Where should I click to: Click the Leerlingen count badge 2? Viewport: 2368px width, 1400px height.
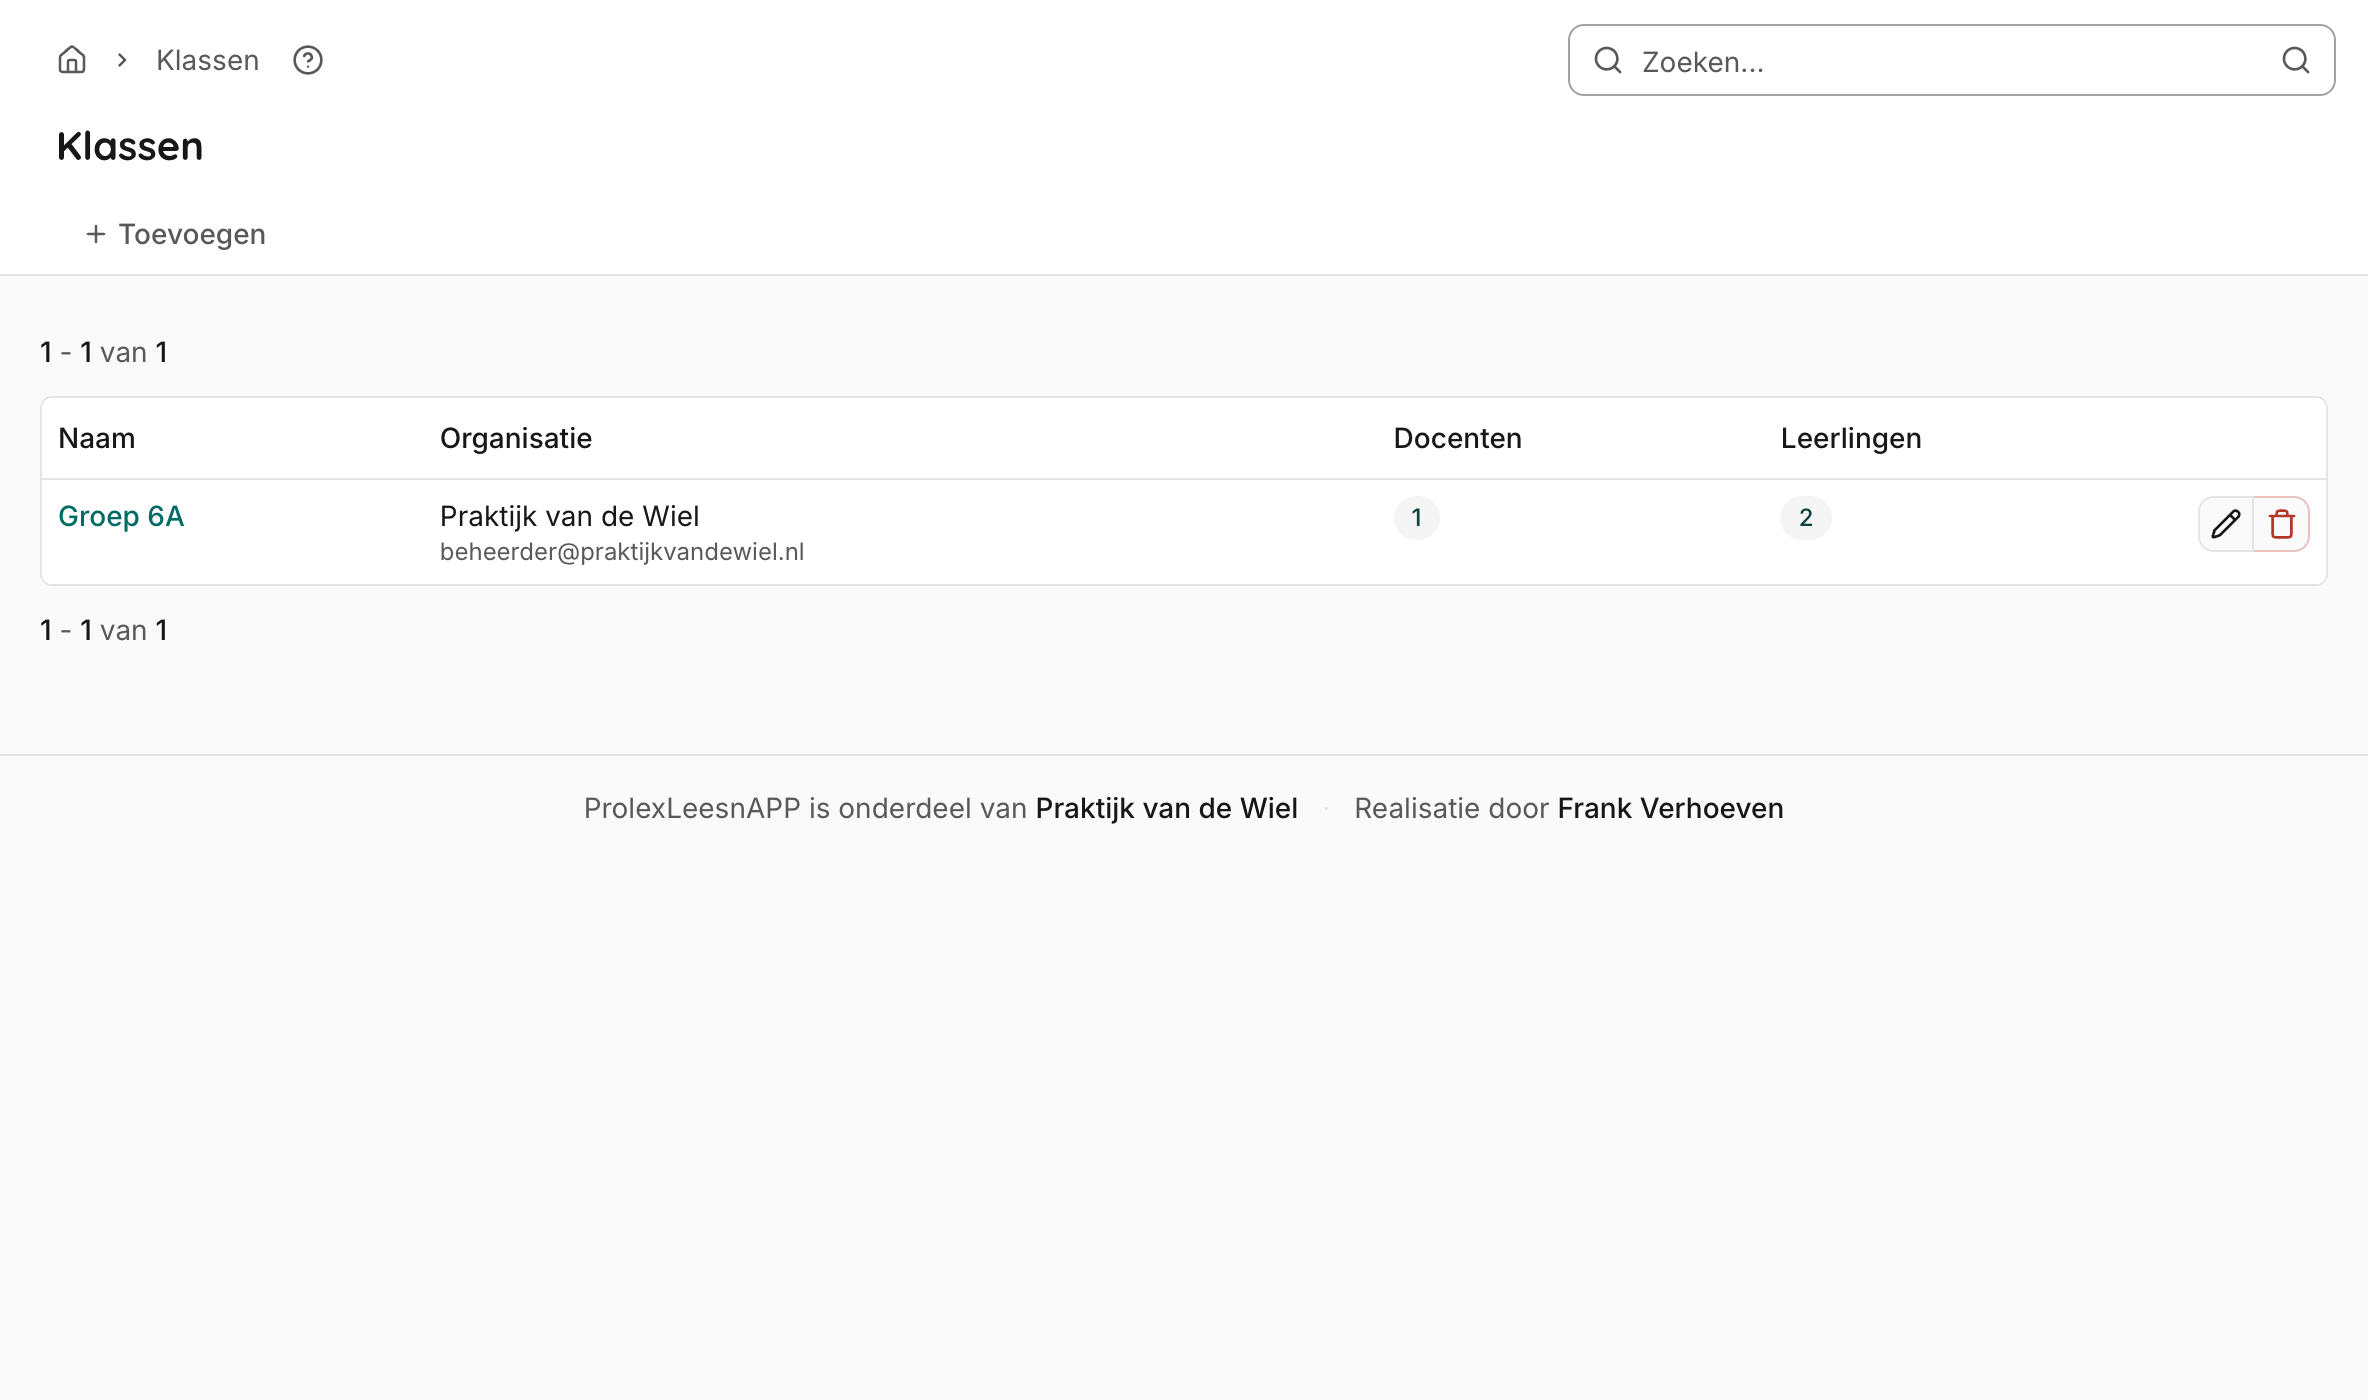tap(1806, 518)
